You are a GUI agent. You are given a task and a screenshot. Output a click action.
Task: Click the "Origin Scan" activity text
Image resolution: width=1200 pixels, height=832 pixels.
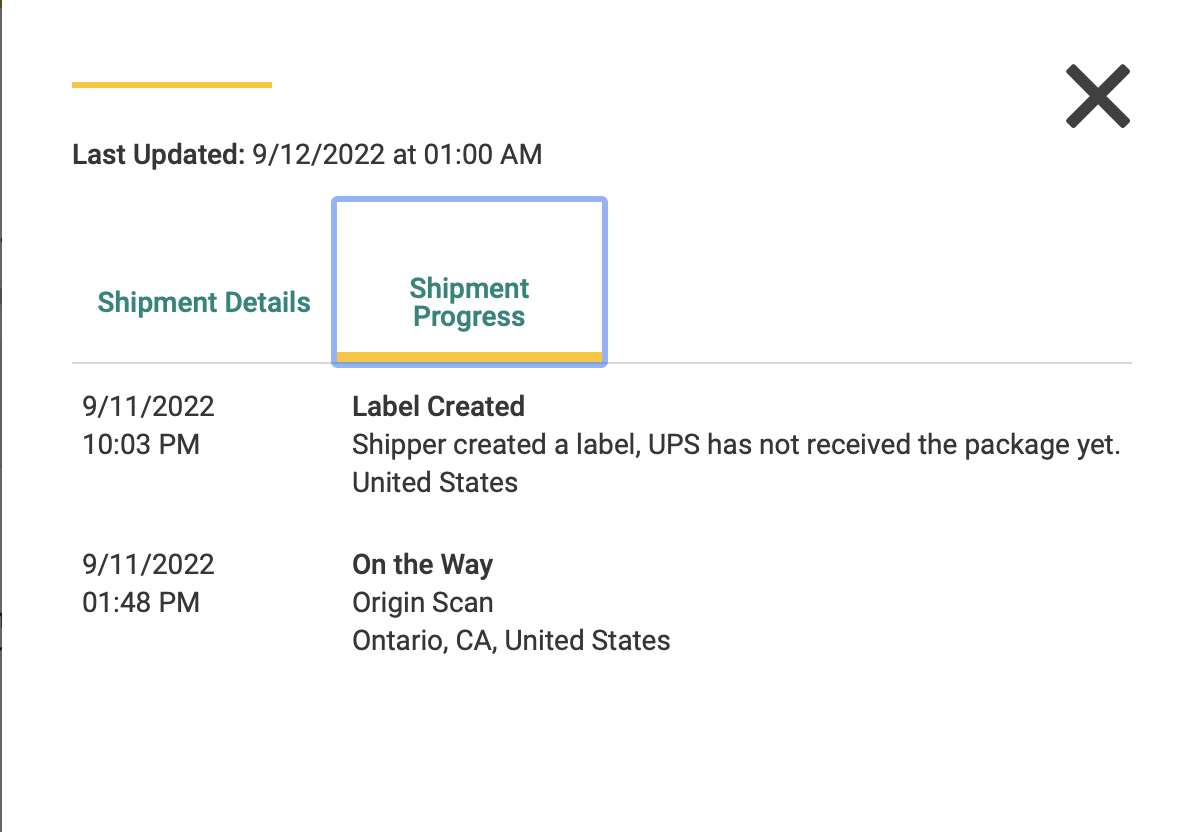(x=422, y=602)
